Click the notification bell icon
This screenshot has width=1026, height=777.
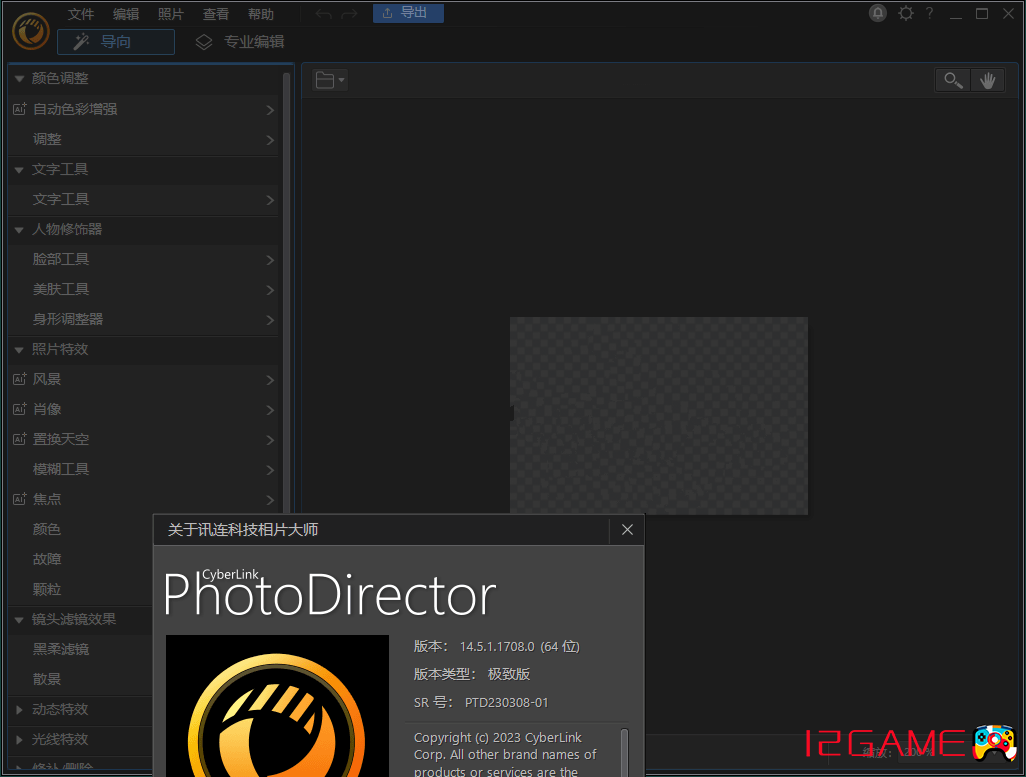pyautogui.click(x=878, y=13)
